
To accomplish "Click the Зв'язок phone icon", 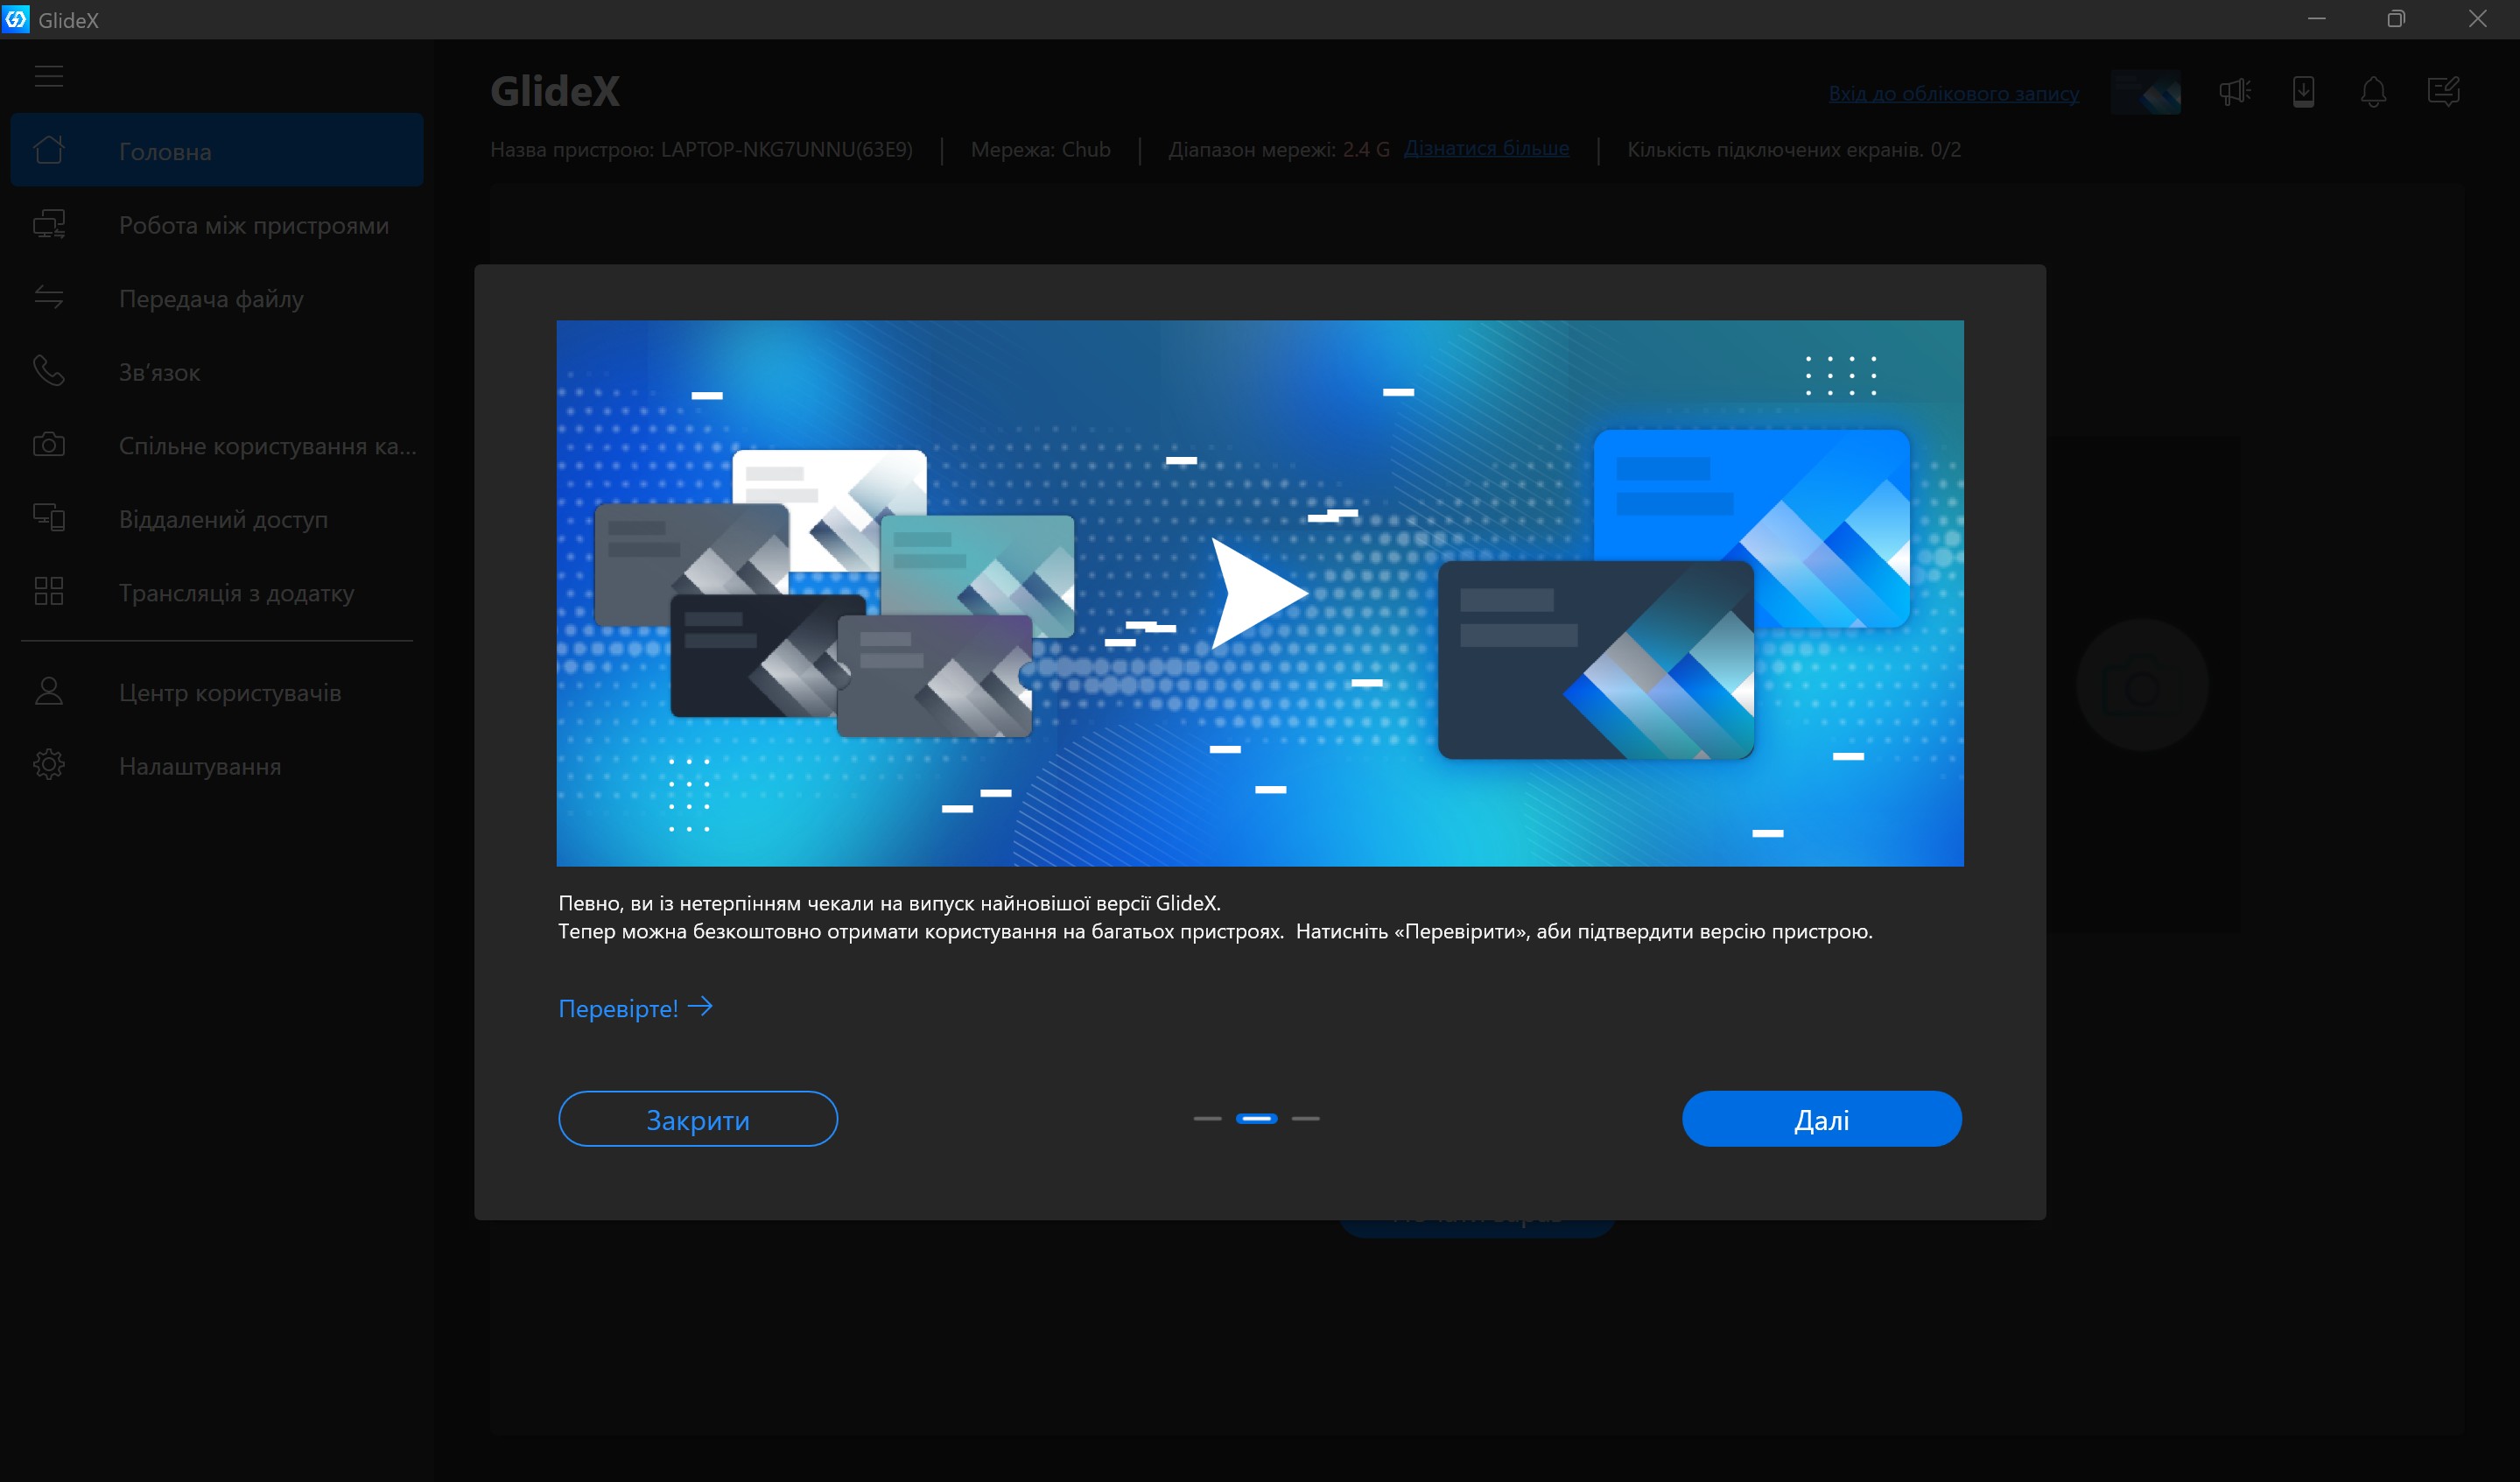I will (48, 371).
